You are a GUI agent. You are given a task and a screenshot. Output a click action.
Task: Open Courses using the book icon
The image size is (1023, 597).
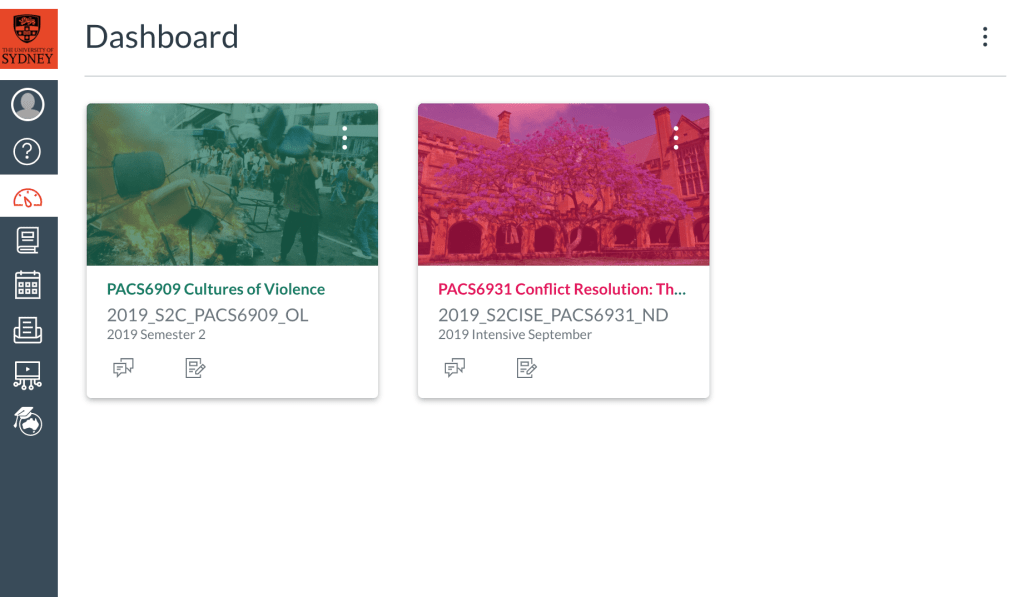tap(28, 240)
